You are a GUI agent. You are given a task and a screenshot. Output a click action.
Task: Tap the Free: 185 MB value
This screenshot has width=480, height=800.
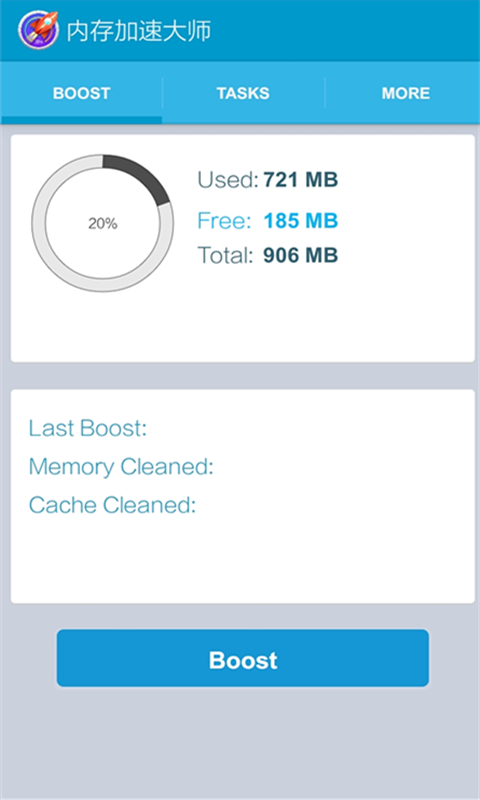pyautogui.click(x=268, y=221)
